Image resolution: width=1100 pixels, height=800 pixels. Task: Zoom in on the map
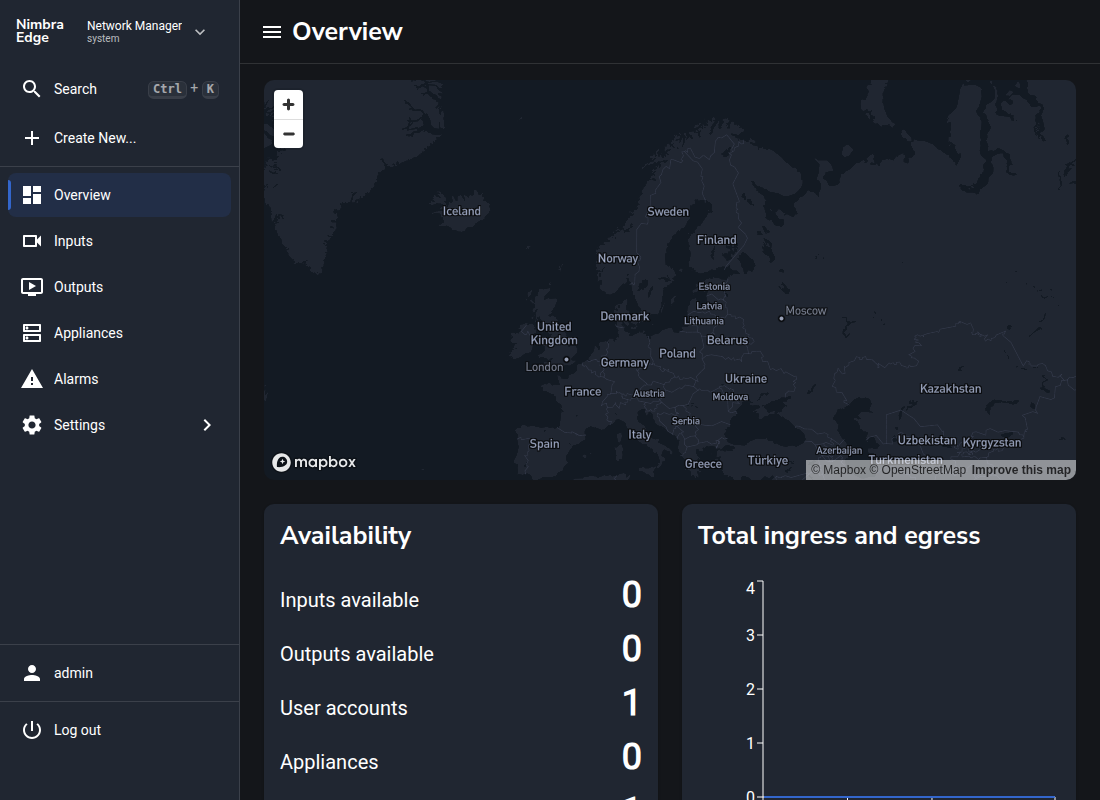pos(288,105)
